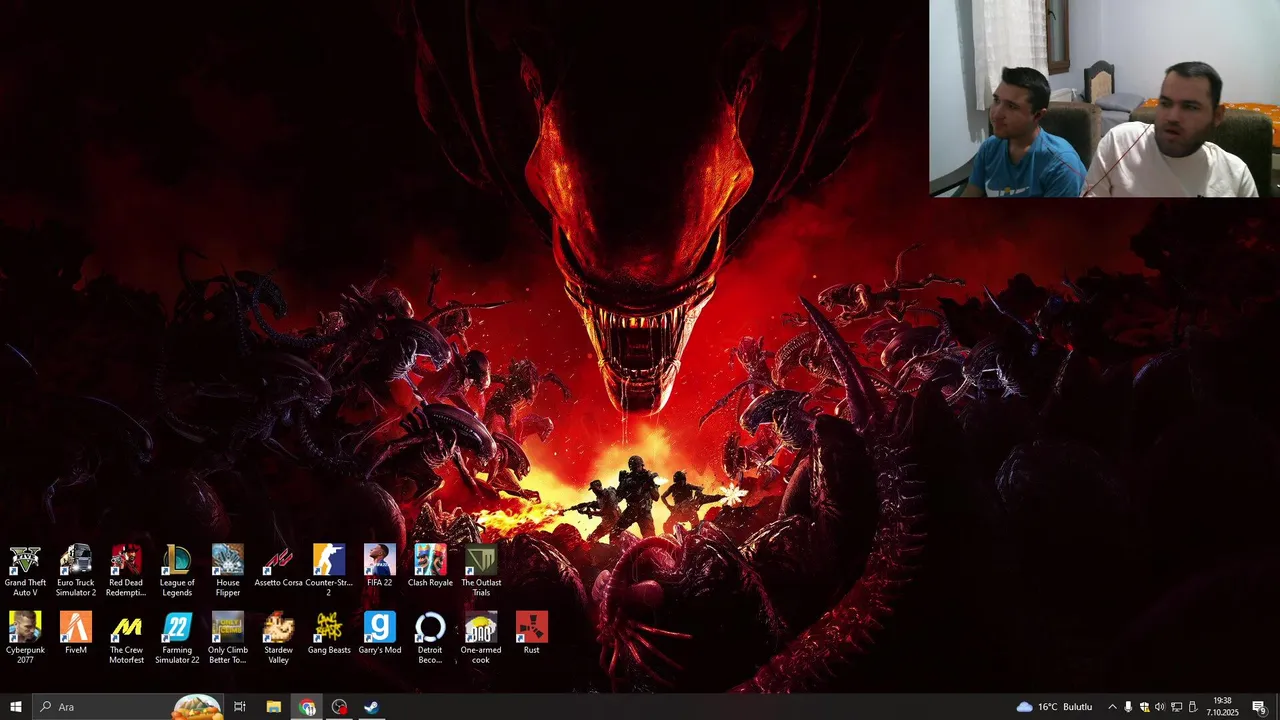
Task: Click the webcam overlay thumbnail
Action: coord(1104,98)
